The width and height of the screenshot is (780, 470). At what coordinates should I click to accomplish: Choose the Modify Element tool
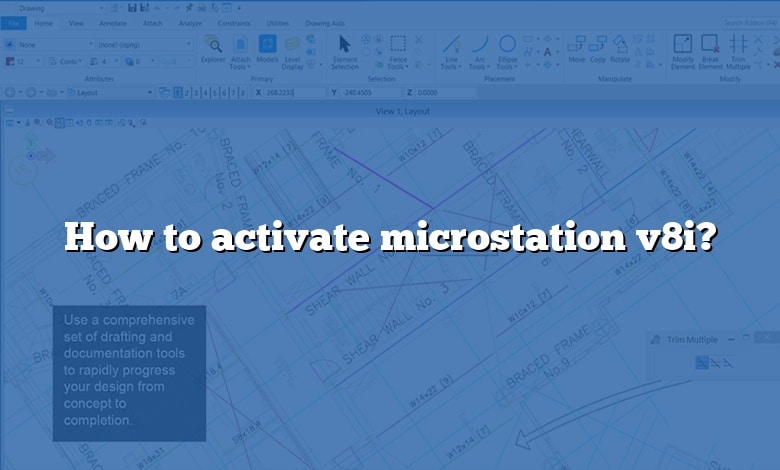682,52
